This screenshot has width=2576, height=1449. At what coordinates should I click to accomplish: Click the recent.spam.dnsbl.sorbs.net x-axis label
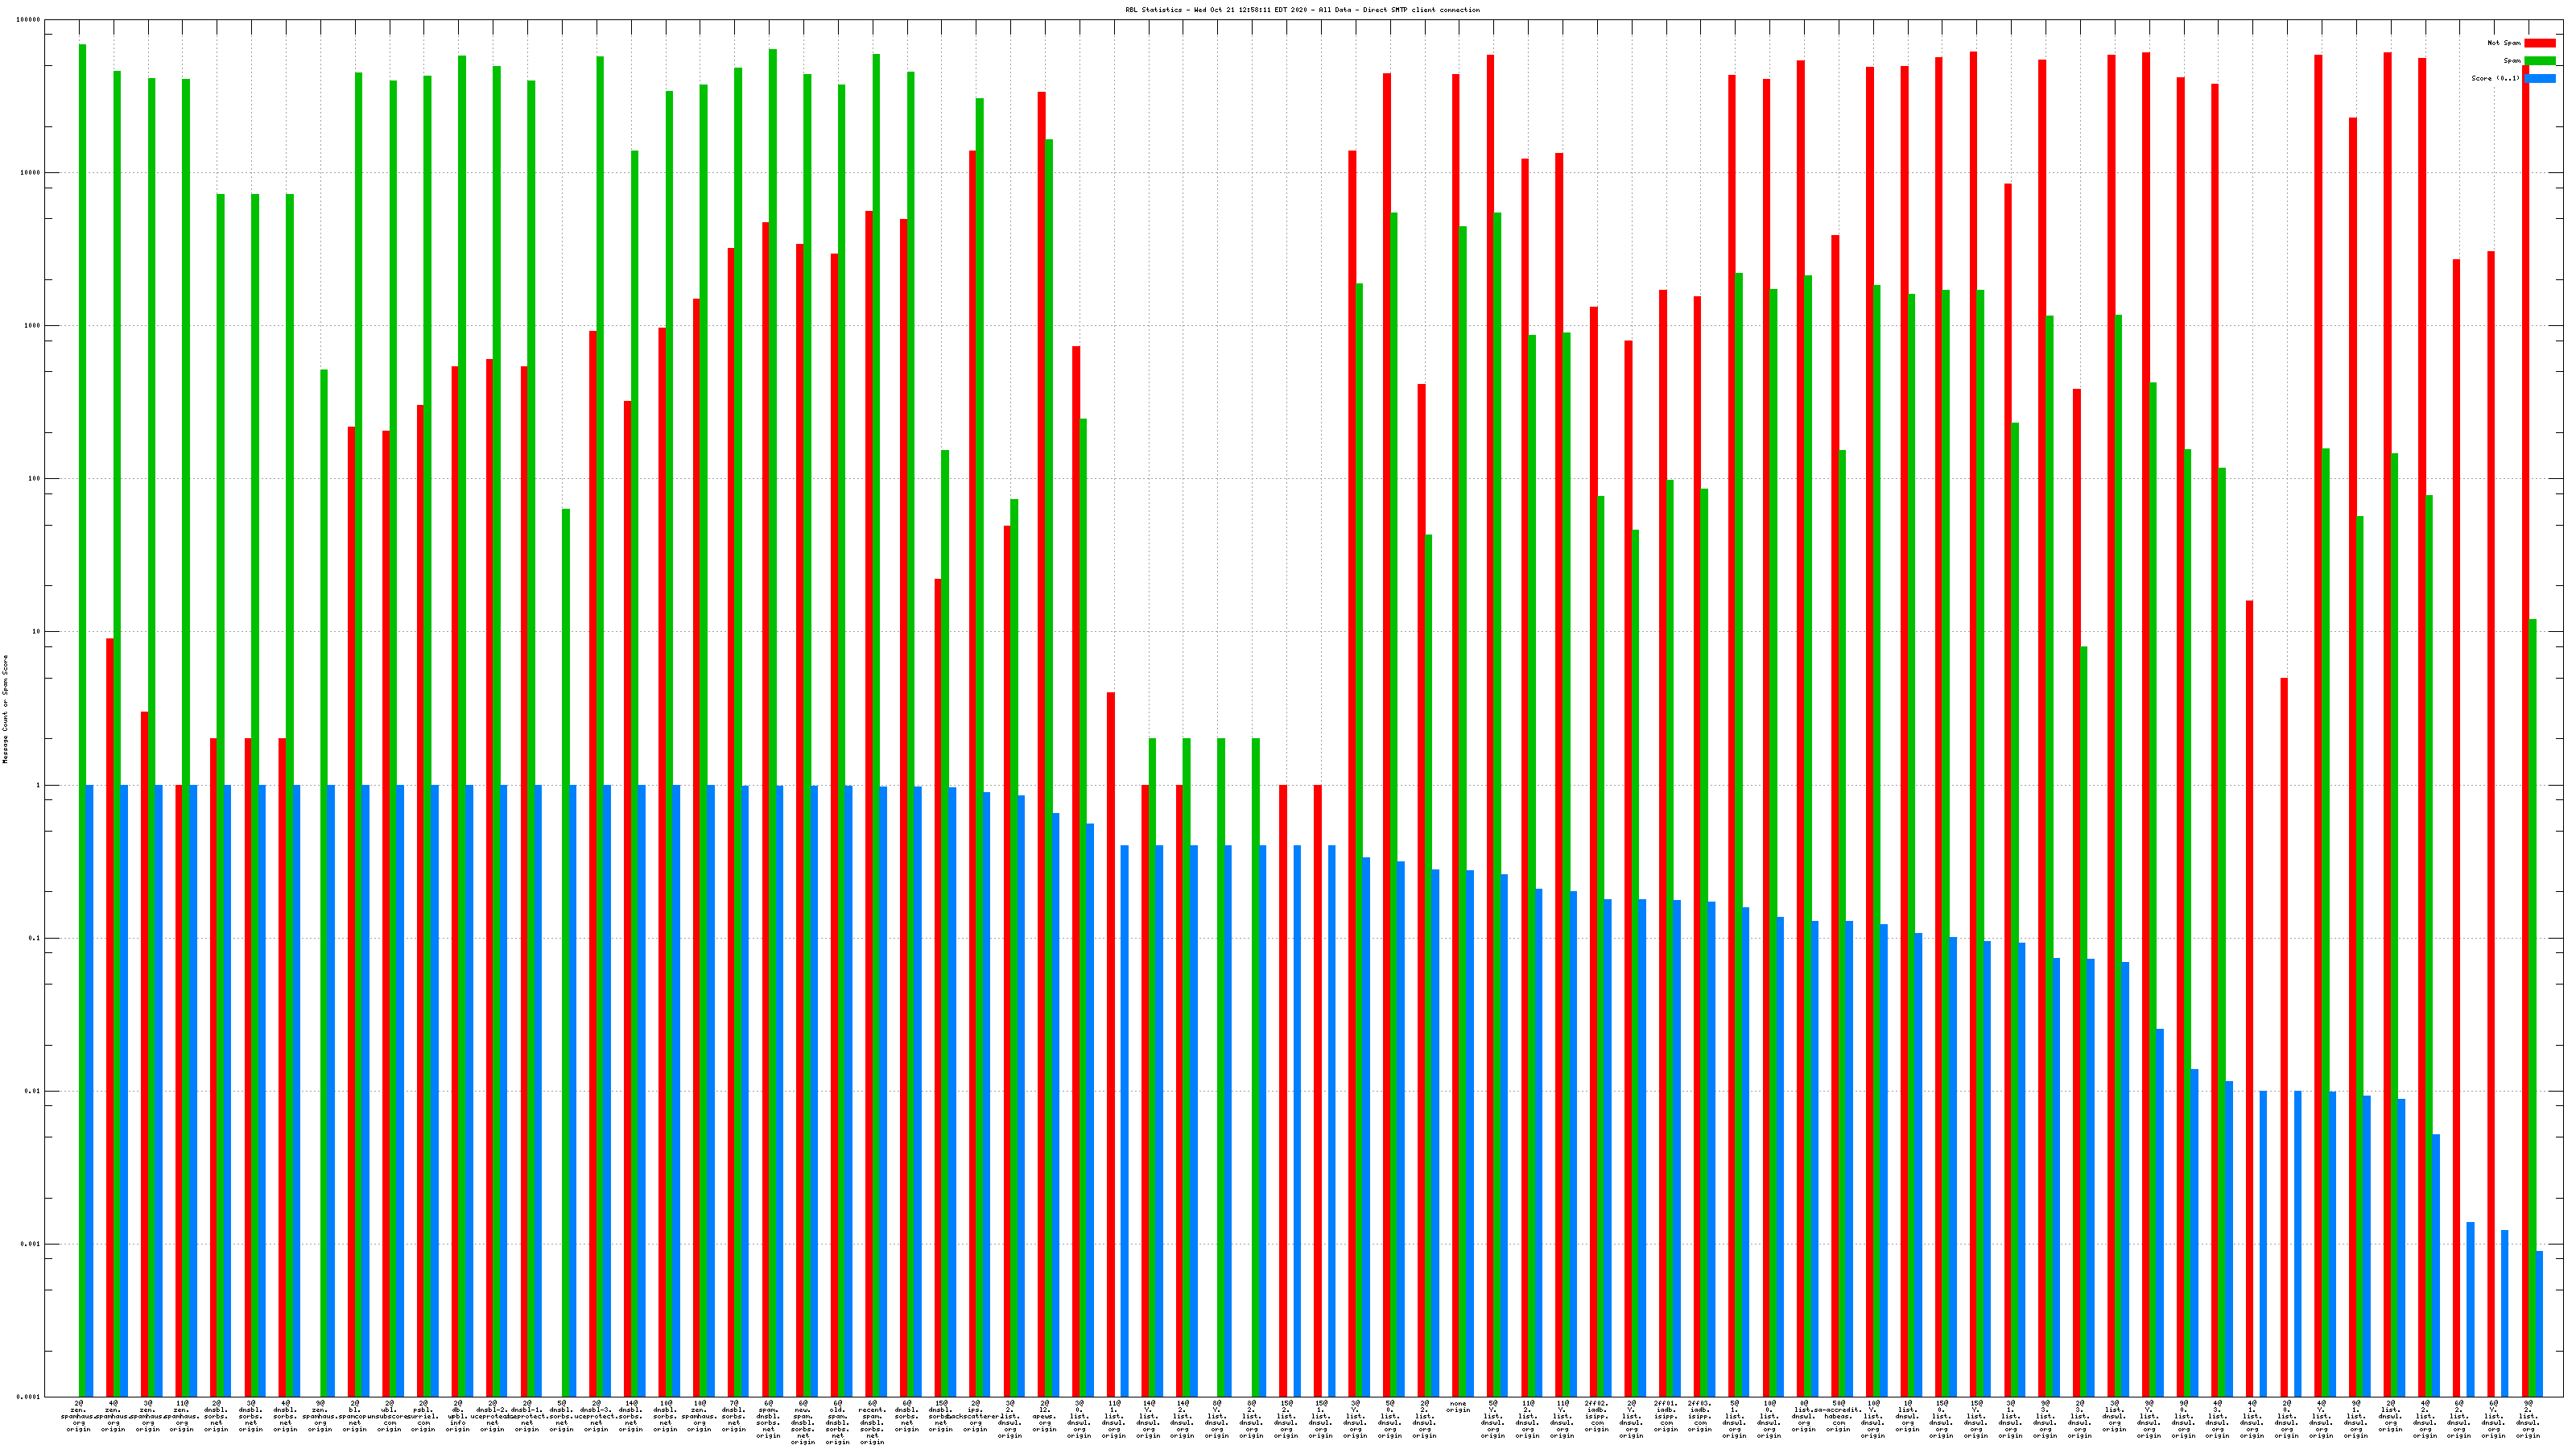coord(872,1422)
